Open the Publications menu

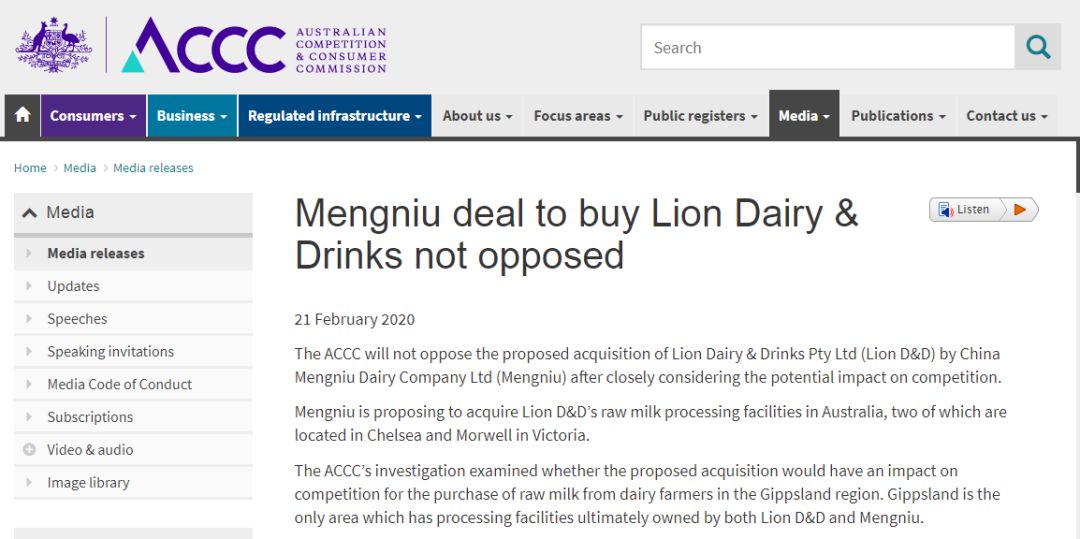coord(898,116)
